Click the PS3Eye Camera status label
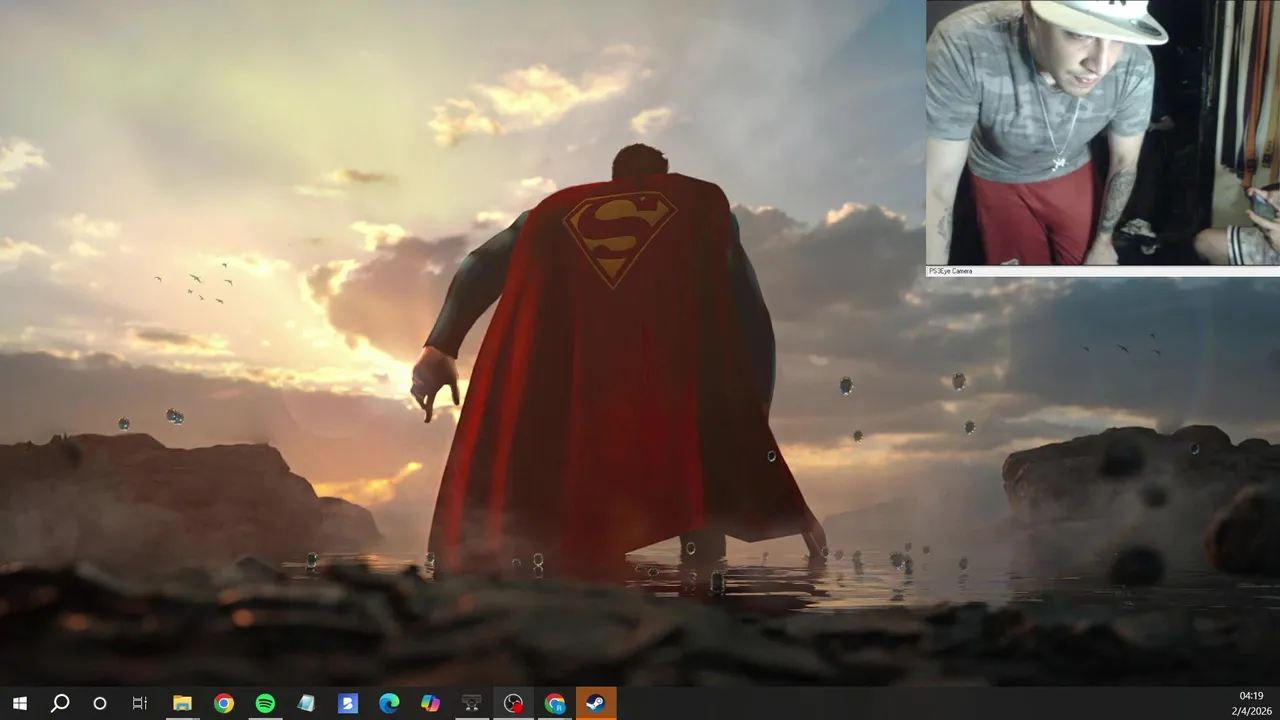This screenshot has height=720, width=1280. tap(950, 271)
